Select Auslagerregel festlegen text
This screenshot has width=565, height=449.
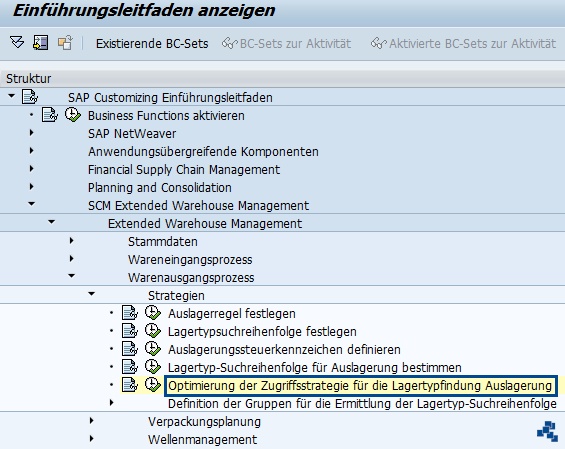(x=232, y=314)
